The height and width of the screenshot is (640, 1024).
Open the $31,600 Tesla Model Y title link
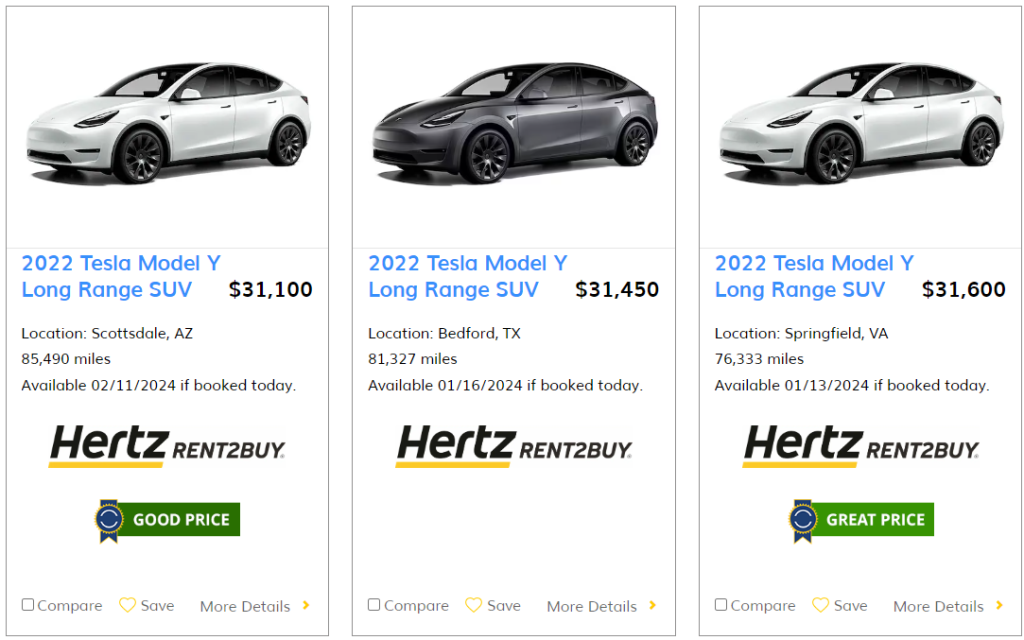(814, 276)
